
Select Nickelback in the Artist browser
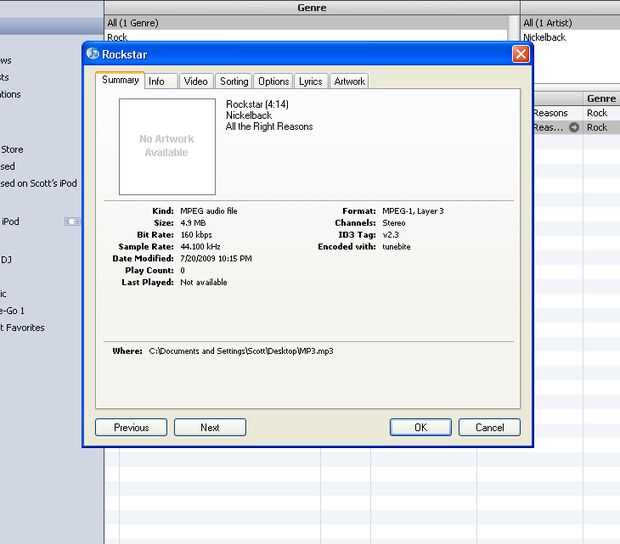point(544,37)
